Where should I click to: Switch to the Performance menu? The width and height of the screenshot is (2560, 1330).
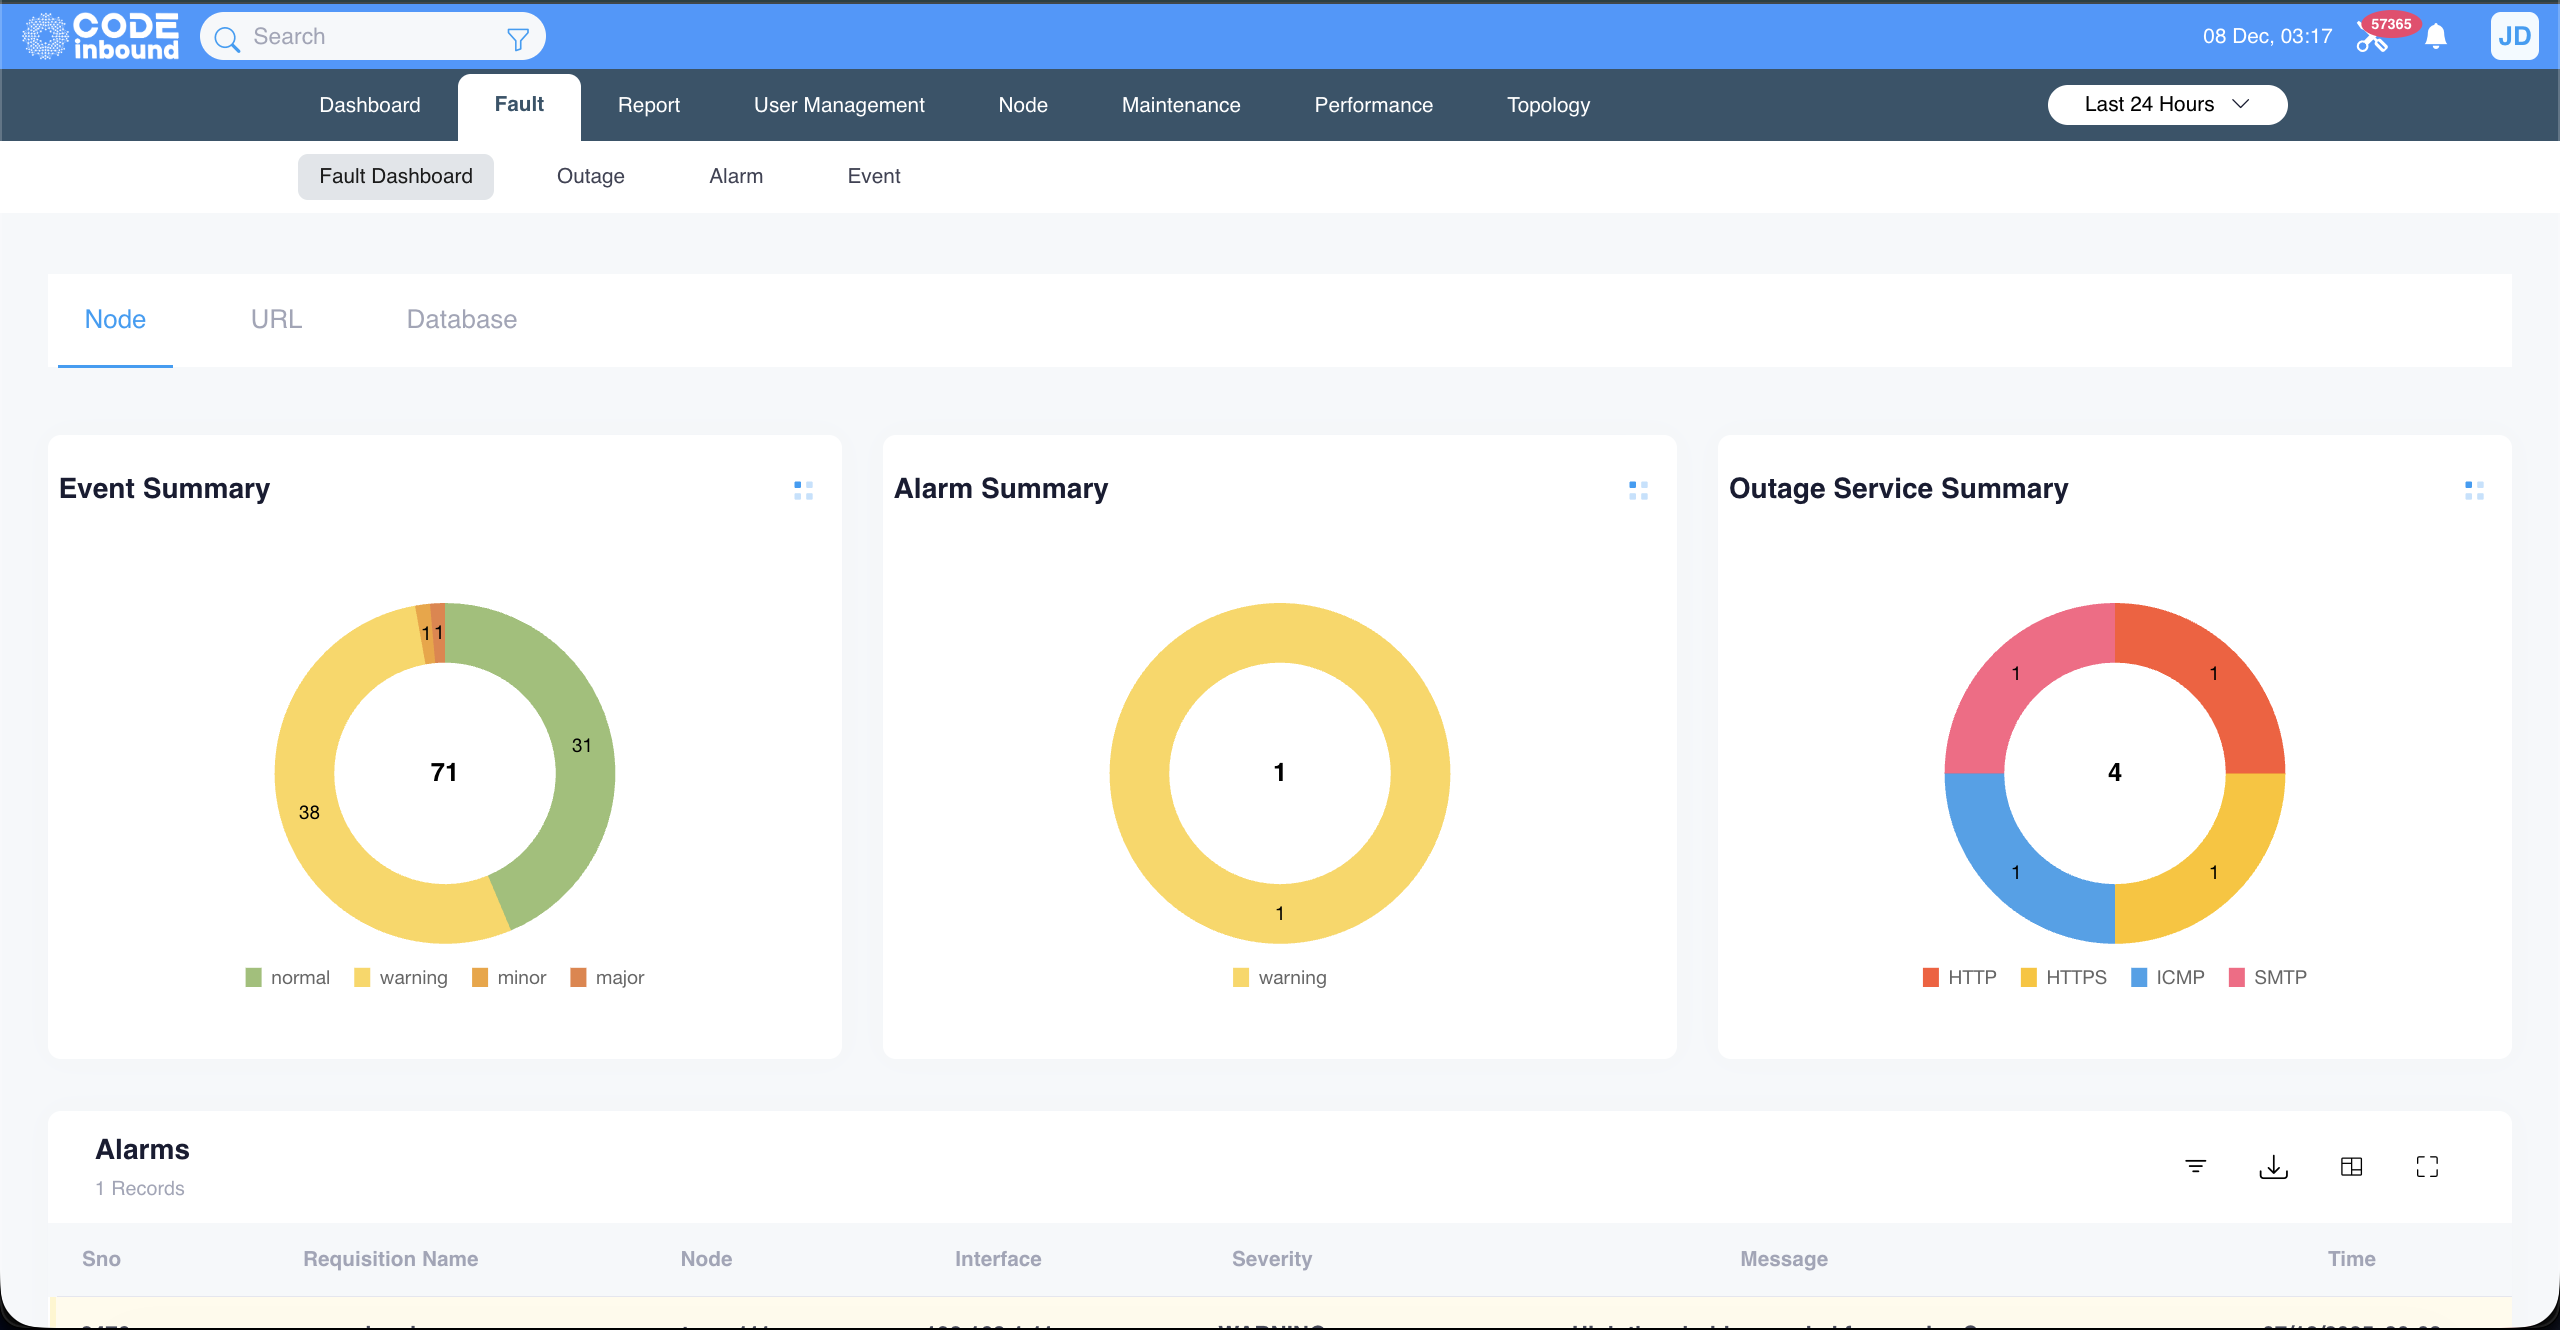(1373, 105)
